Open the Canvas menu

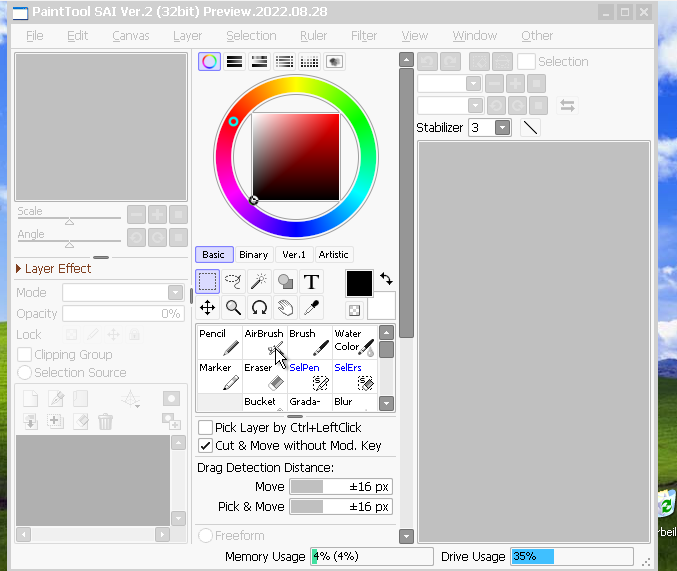tap(131, 36)
